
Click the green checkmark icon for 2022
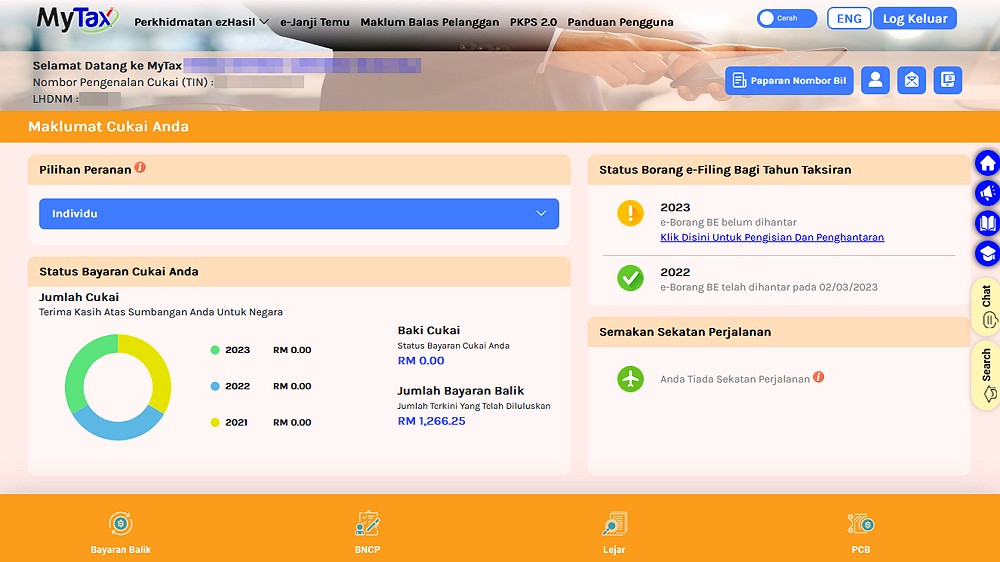[x=630, y=278]
